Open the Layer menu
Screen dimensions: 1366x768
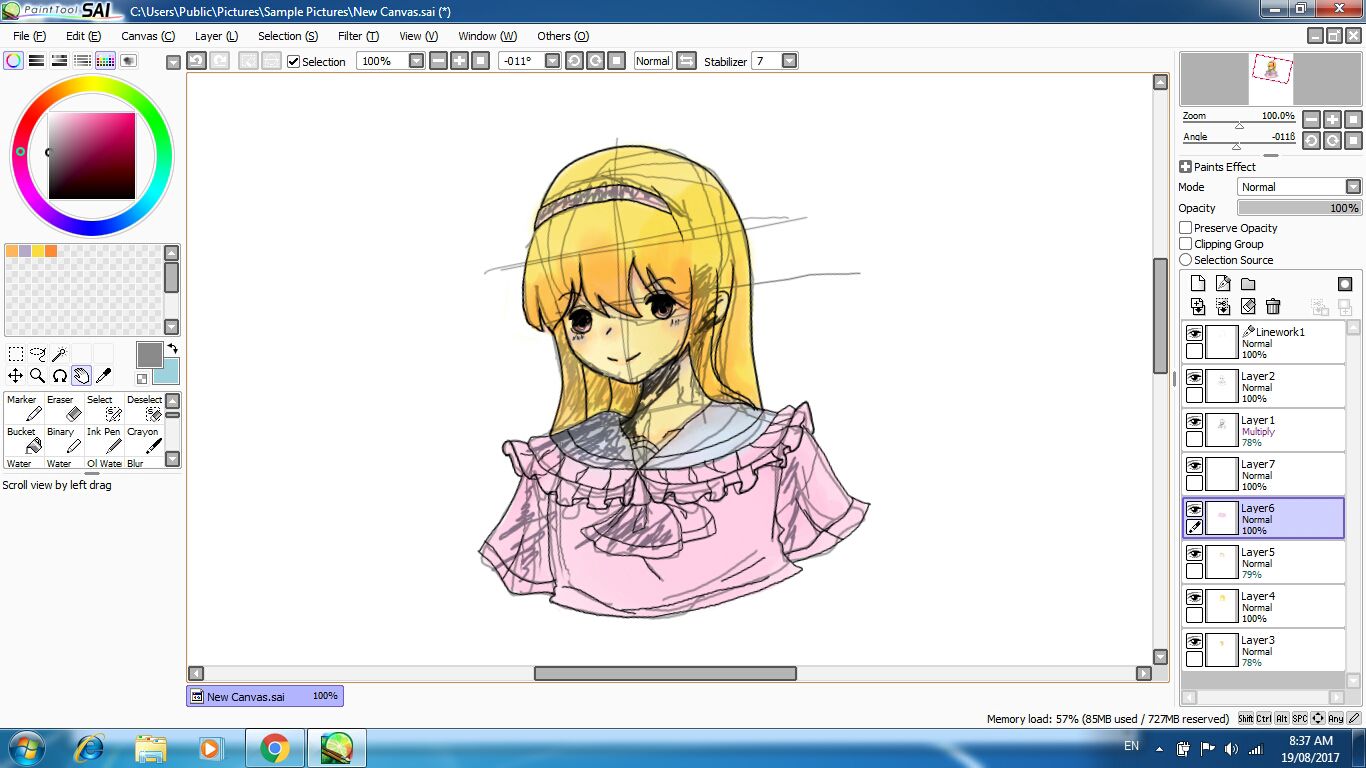coord(216,36)
